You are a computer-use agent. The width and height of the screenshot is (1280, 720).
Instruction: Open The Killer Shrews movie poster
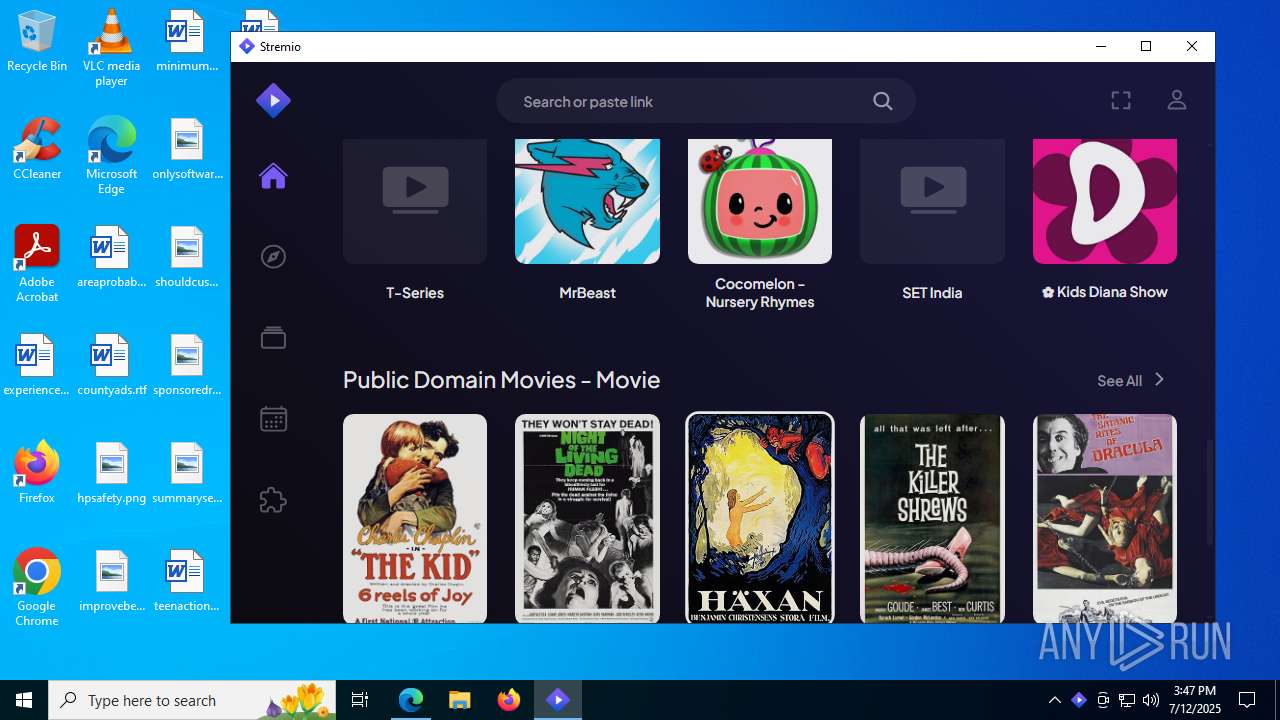click(932, 518)
